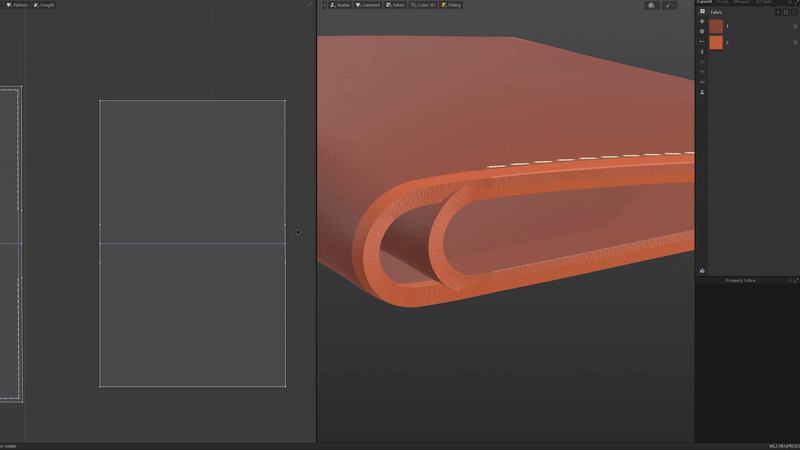Switch to the Current tab in Object Browser
The image size is (800, 450).
pos(704,2)
